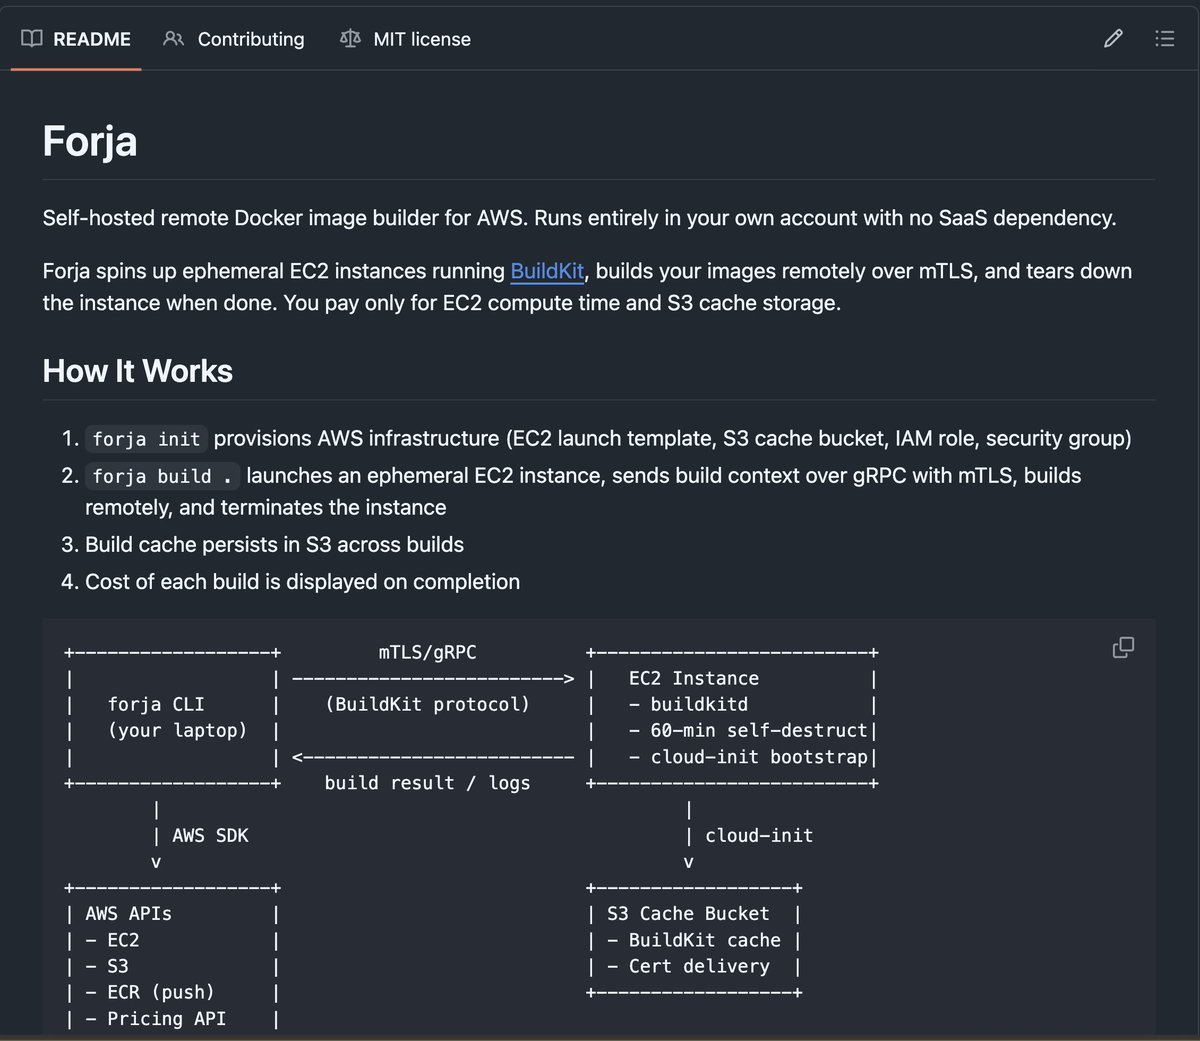Click the scales icon beside MIT license
1200x1041 pixels.
(x=350, y=39)
